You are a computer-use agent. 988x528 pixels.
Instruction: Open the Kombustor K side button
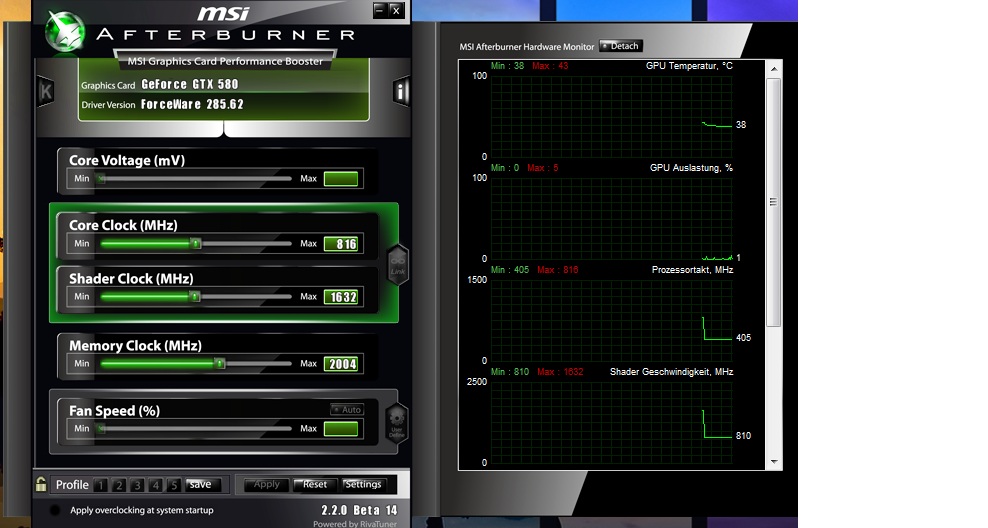tap(46, 92)
